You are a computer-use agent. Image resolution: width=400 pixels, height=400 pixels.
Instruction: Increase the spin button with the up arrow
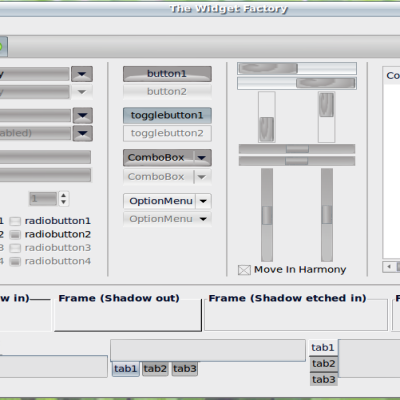64,195
